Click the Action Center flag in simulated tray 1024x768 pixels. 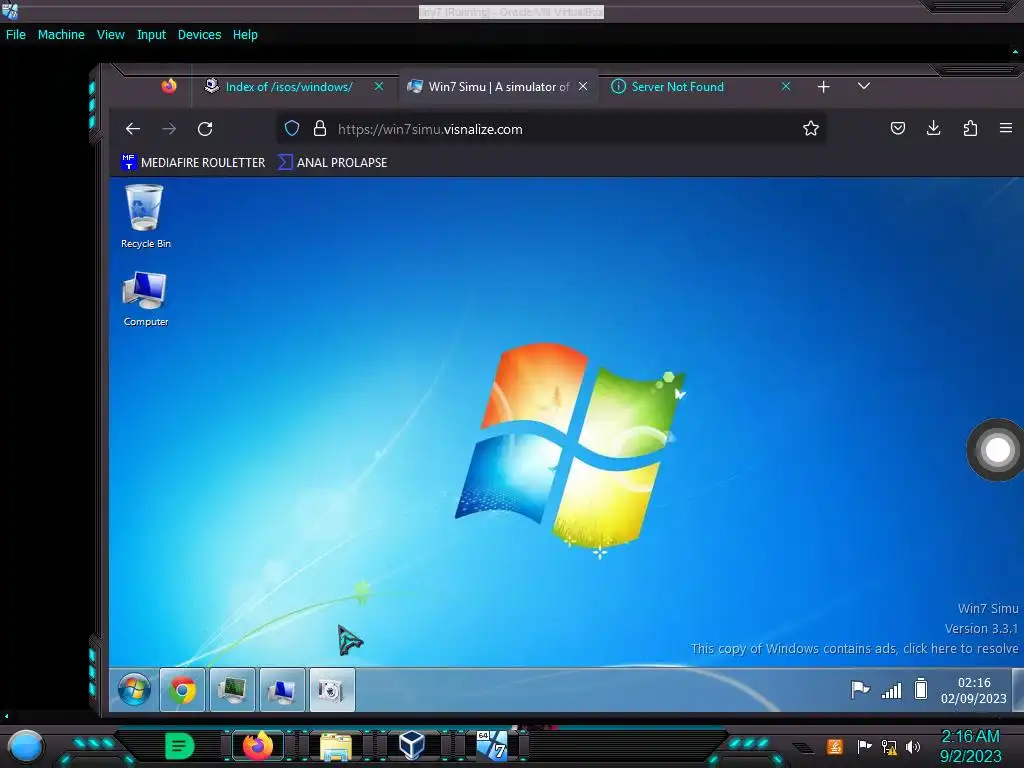click(860, 690)
